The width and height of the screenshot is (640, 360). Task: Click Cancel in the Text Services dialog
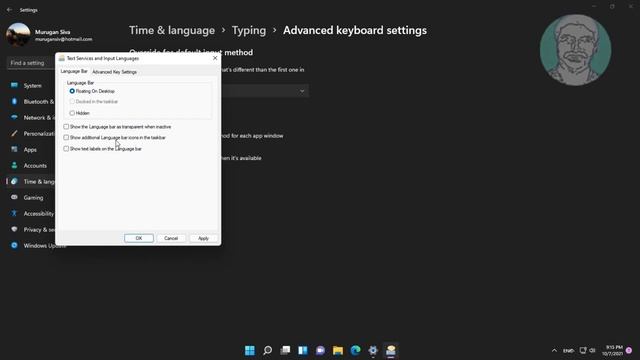pos(171,238)
